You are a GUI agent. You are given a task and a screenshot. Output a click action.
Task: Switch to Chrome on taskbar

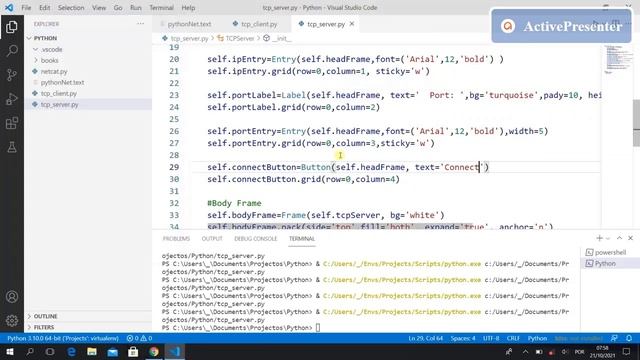154,352
